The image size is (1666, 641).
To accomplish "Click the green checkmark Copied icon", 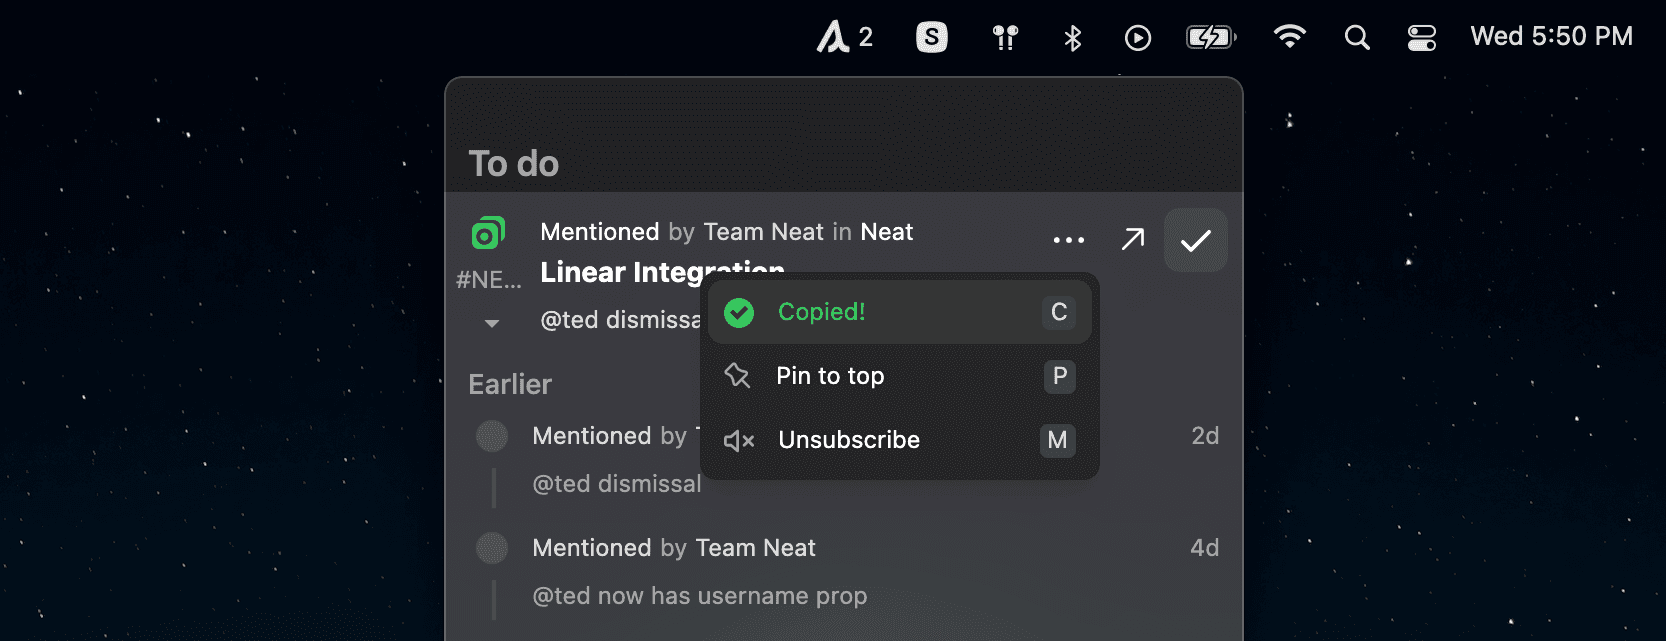I will [739, 313].
